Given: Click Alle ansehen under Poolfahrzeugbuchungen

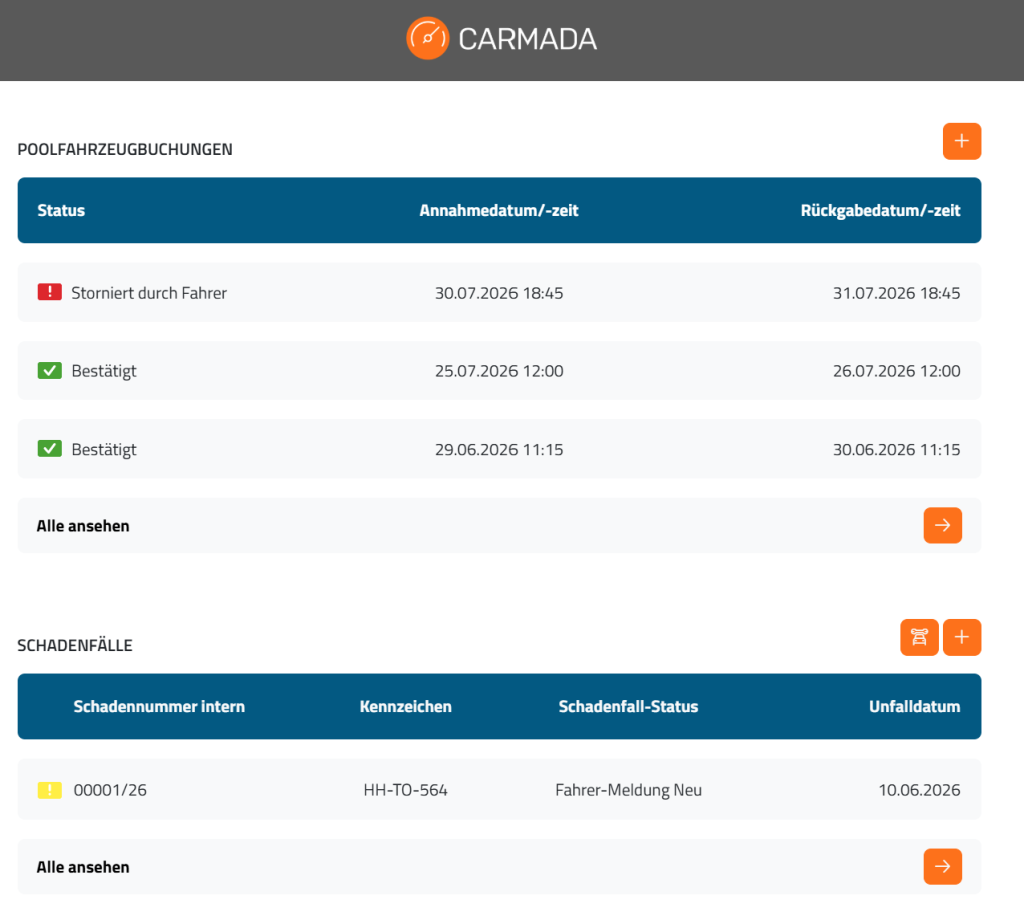Looking at the screenshot, I should click(83, 526).
